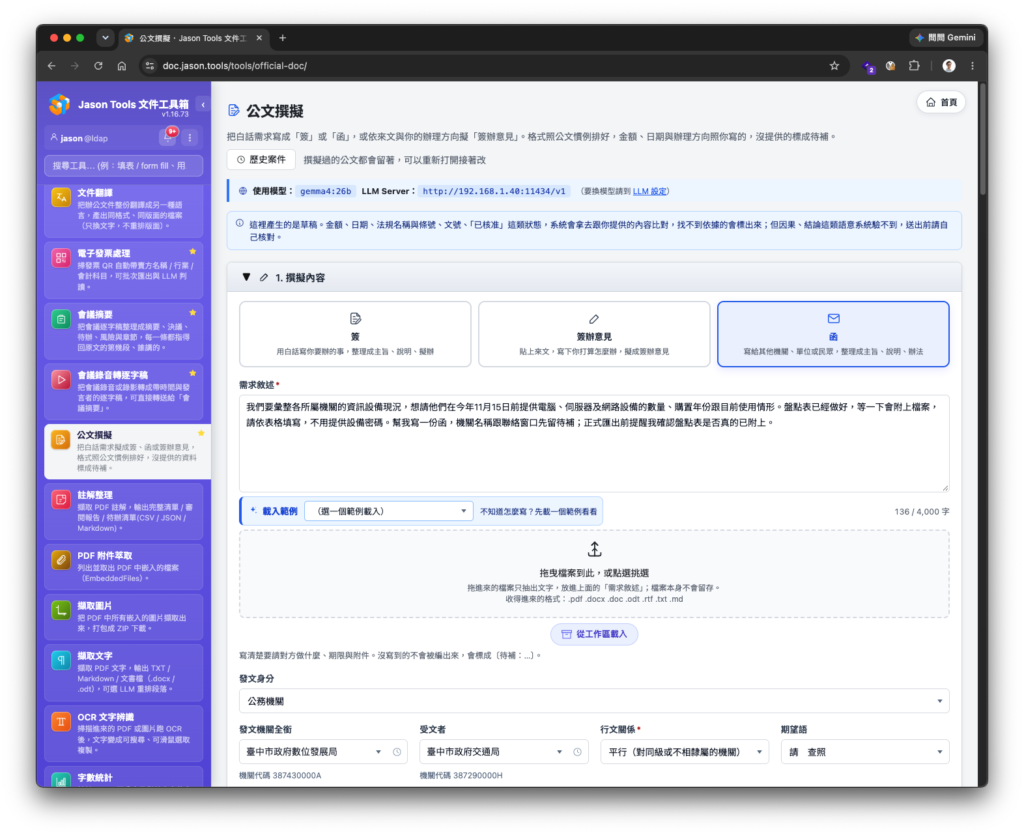The height and width of the screenshot is (835, 1024).
Task: Open the Chrome tab search dropdown
Action: tap(105, 38)
